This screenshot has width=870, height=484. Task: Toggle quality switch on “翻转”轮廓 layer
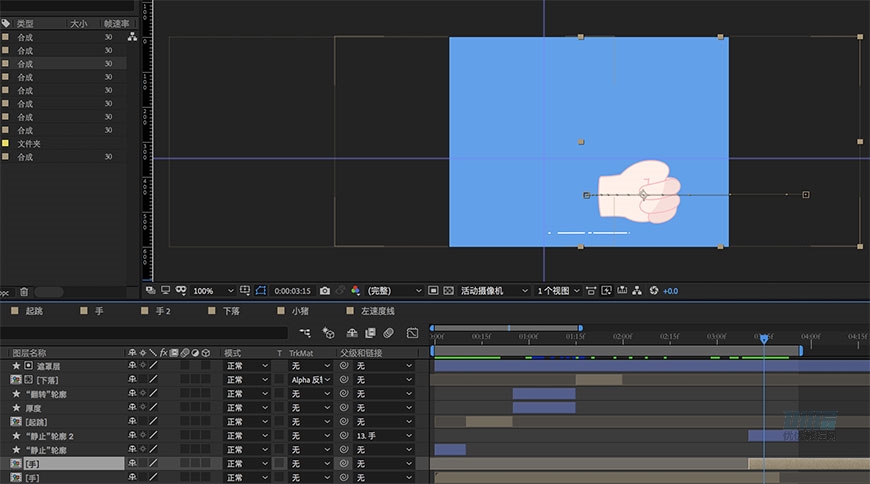point(153,393)
